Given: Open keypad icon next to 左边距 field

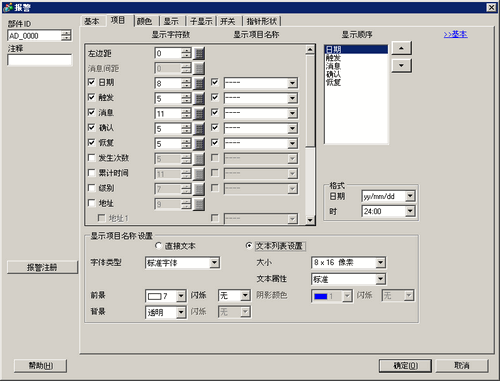Looking at the screenshot, I should click(x=199, y=53).
